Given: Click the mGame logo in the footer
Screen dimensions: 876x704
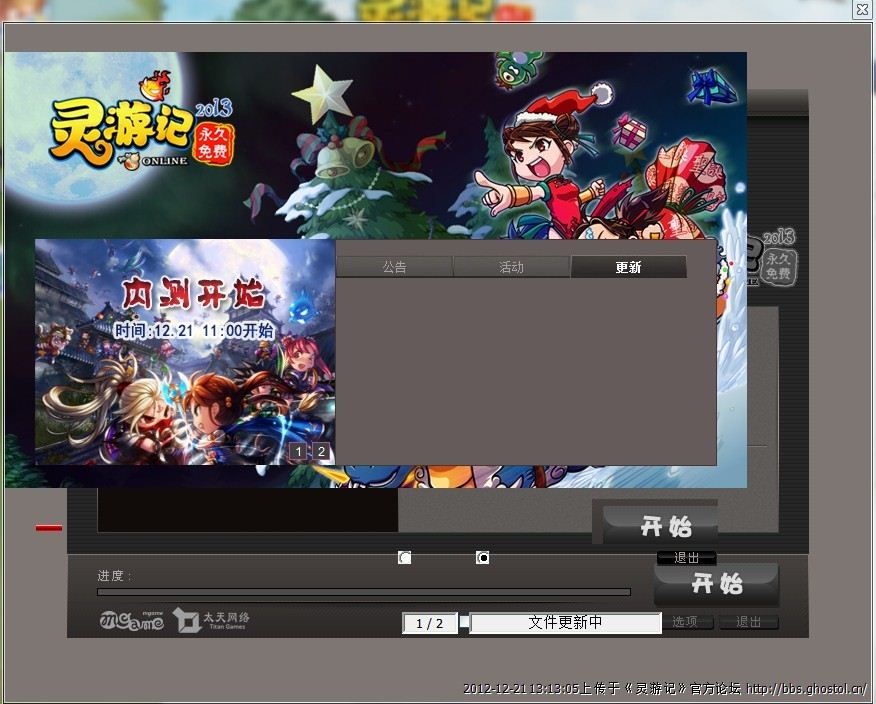Looking at the screenshot, I should [130, 621].
